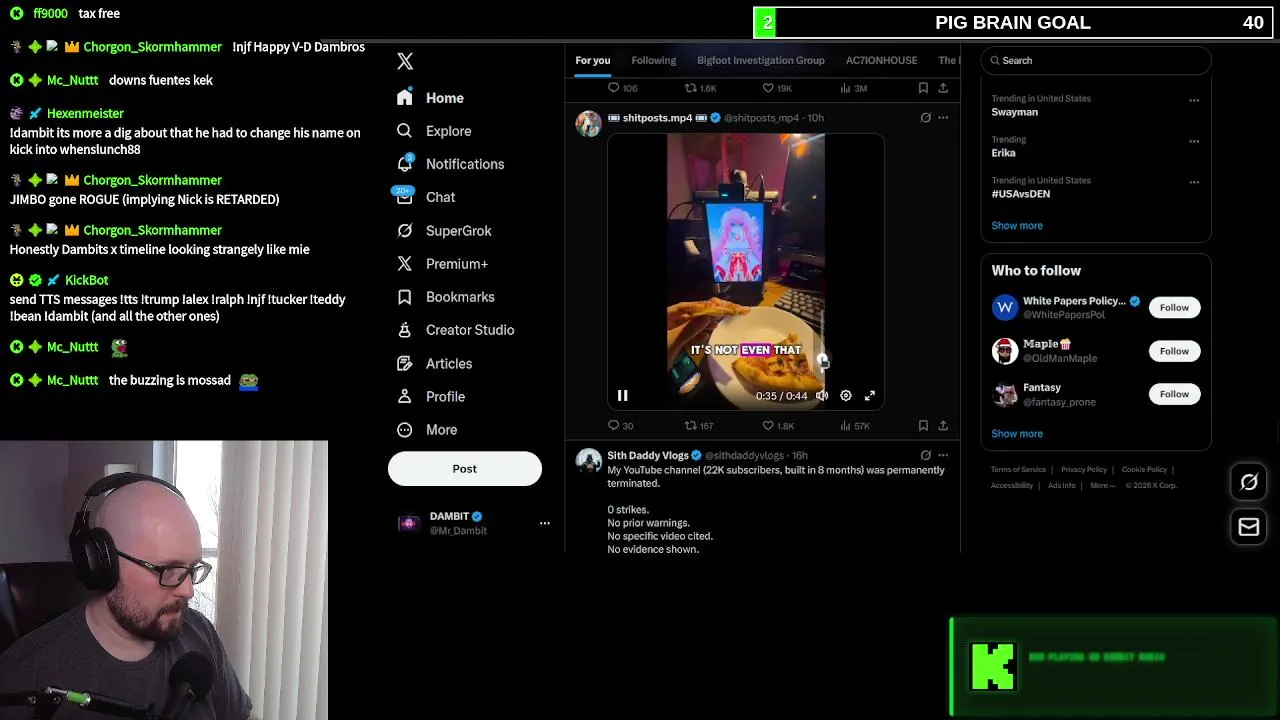The image size is (1280, 720).
Task: Open DAMBIT account switcher menu
Action: tap(545, 523)
